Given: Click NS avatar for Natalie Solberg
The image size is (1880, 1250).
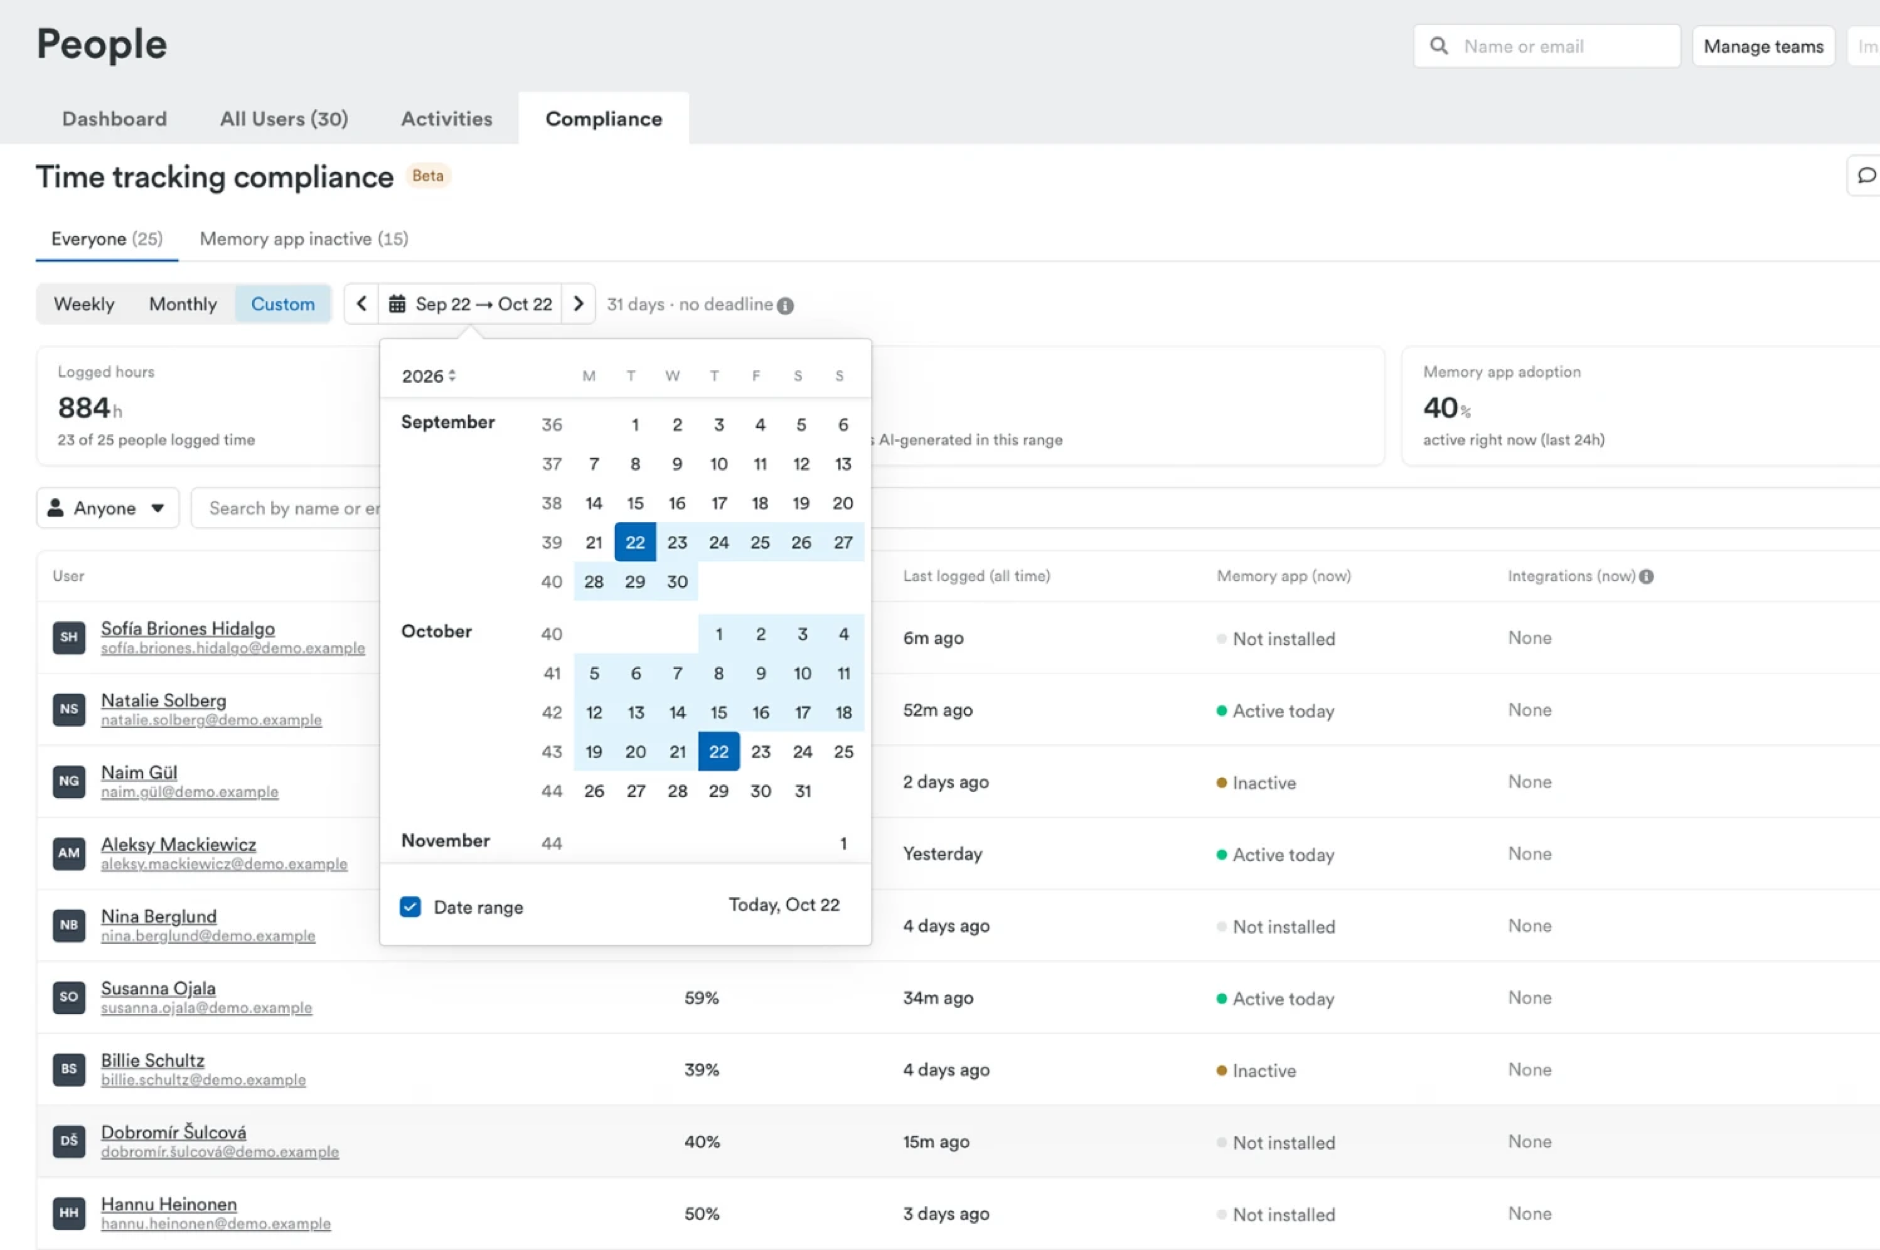Looking at the screenshot, I should (x=69, y=709).
